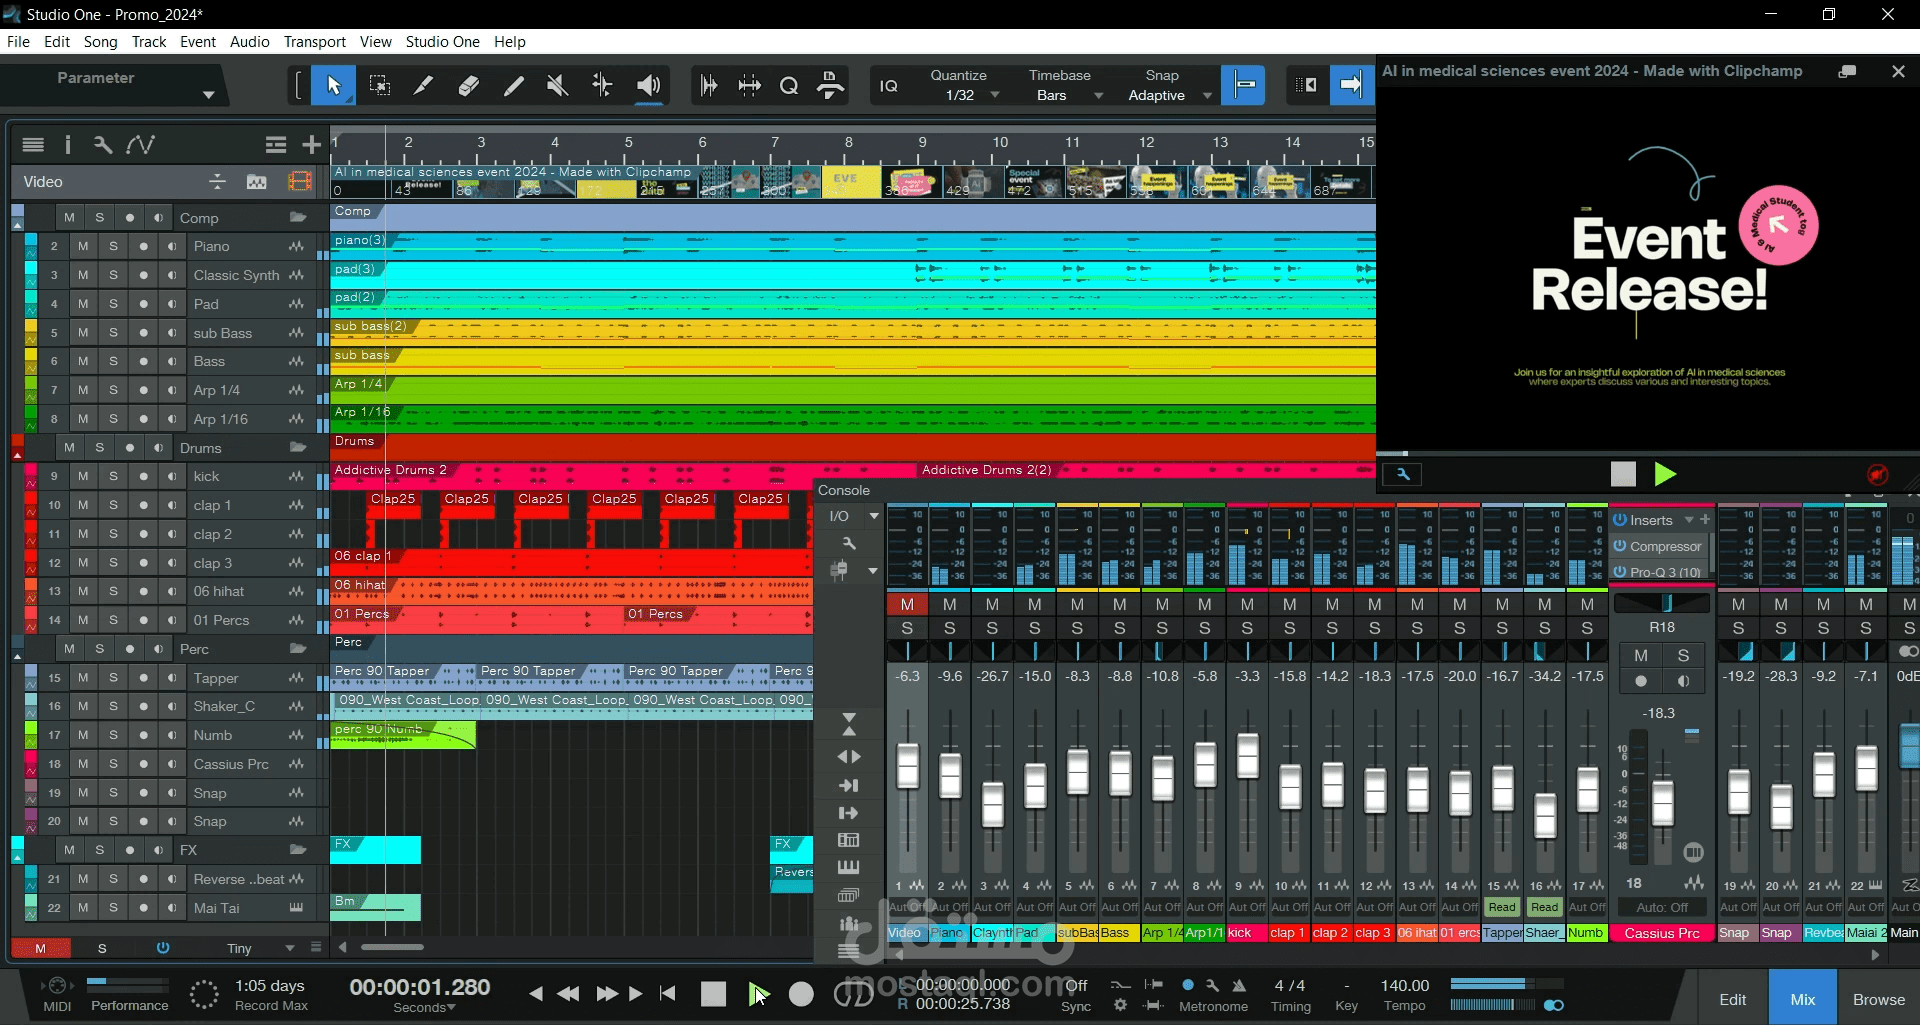
Task: Click the Quantize Q icon
Action: click(789, 85)
